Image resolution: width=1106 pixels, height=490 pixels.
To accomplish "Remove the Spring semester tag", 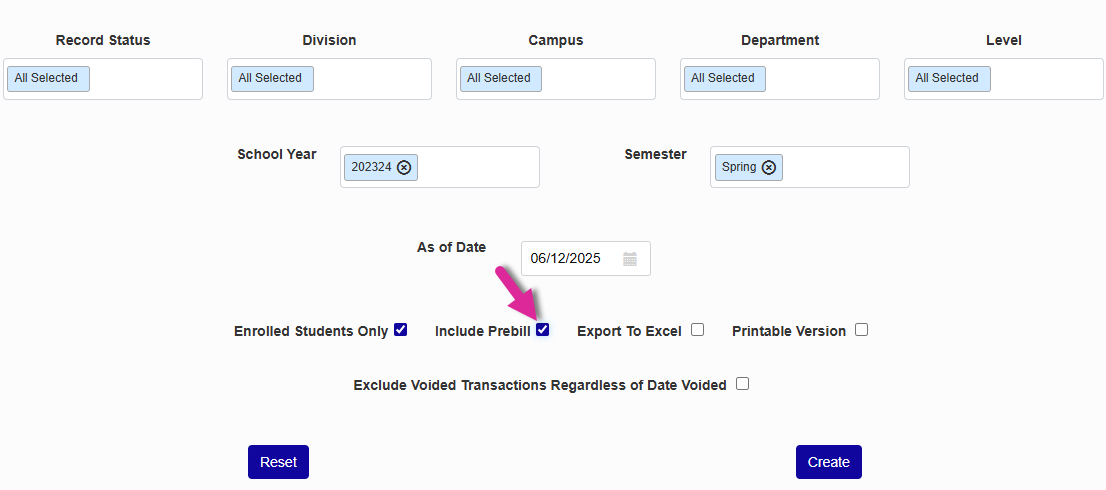I will point(769,168).
